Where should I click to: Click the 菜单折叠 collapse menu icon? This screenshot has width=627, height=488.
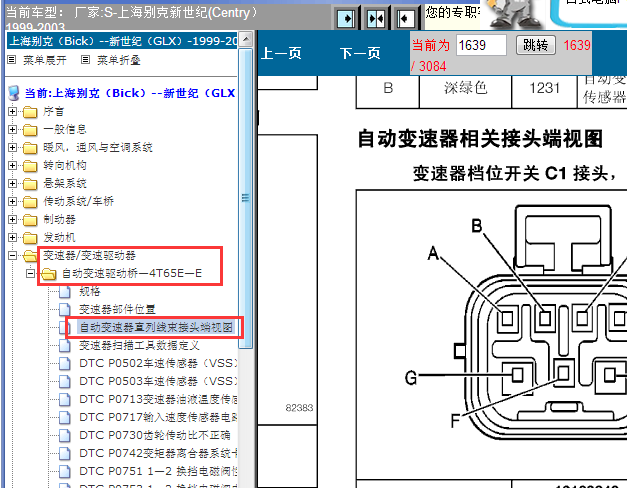86,60
